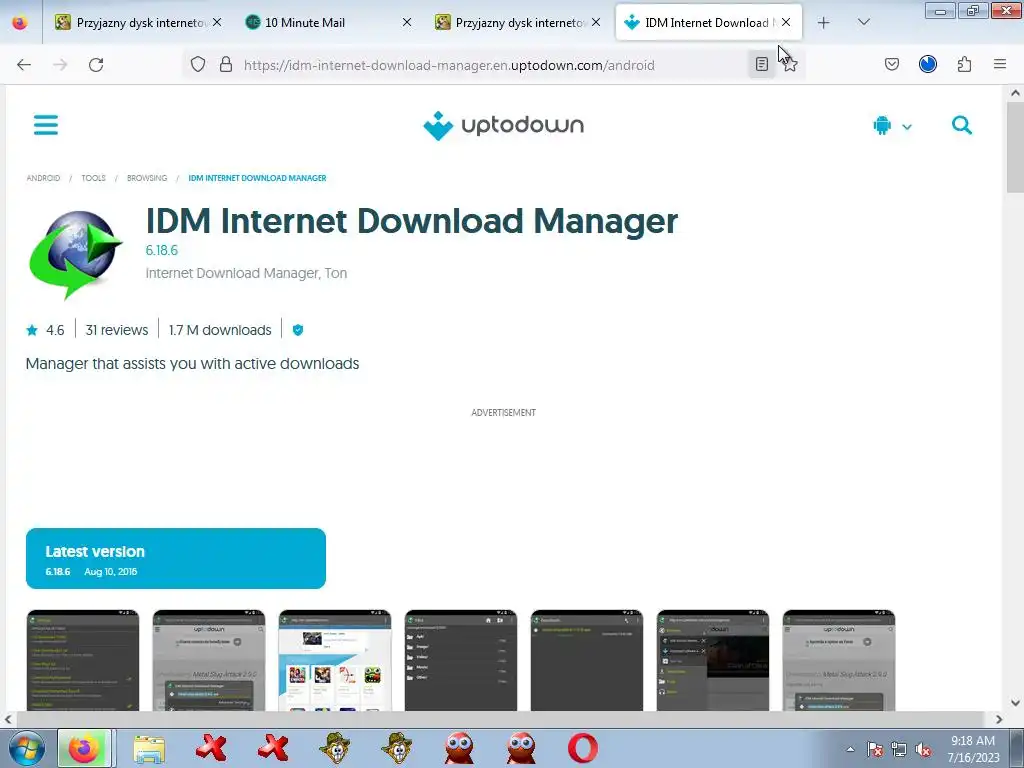Screen dimensions: 1024x768
Task: Click the scroll down arrow
Action: coord(1015,703)
